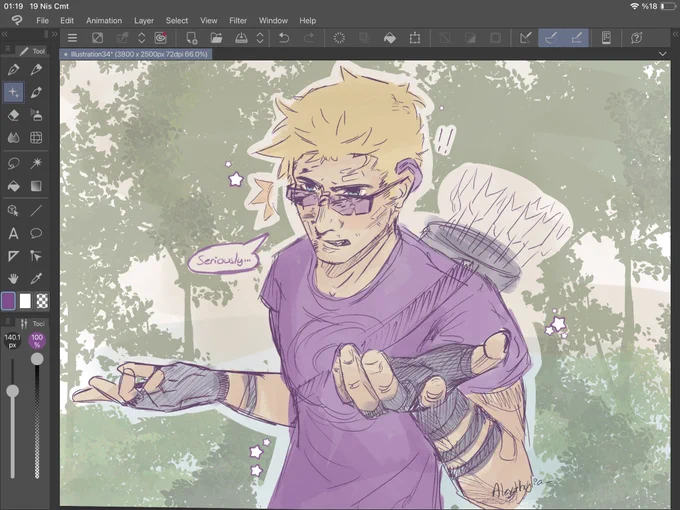Image resolution: width=680 pixels, height=510 pixels.
Task: Click the Scale/Rotate transform icon
Action: coord(415,38)
